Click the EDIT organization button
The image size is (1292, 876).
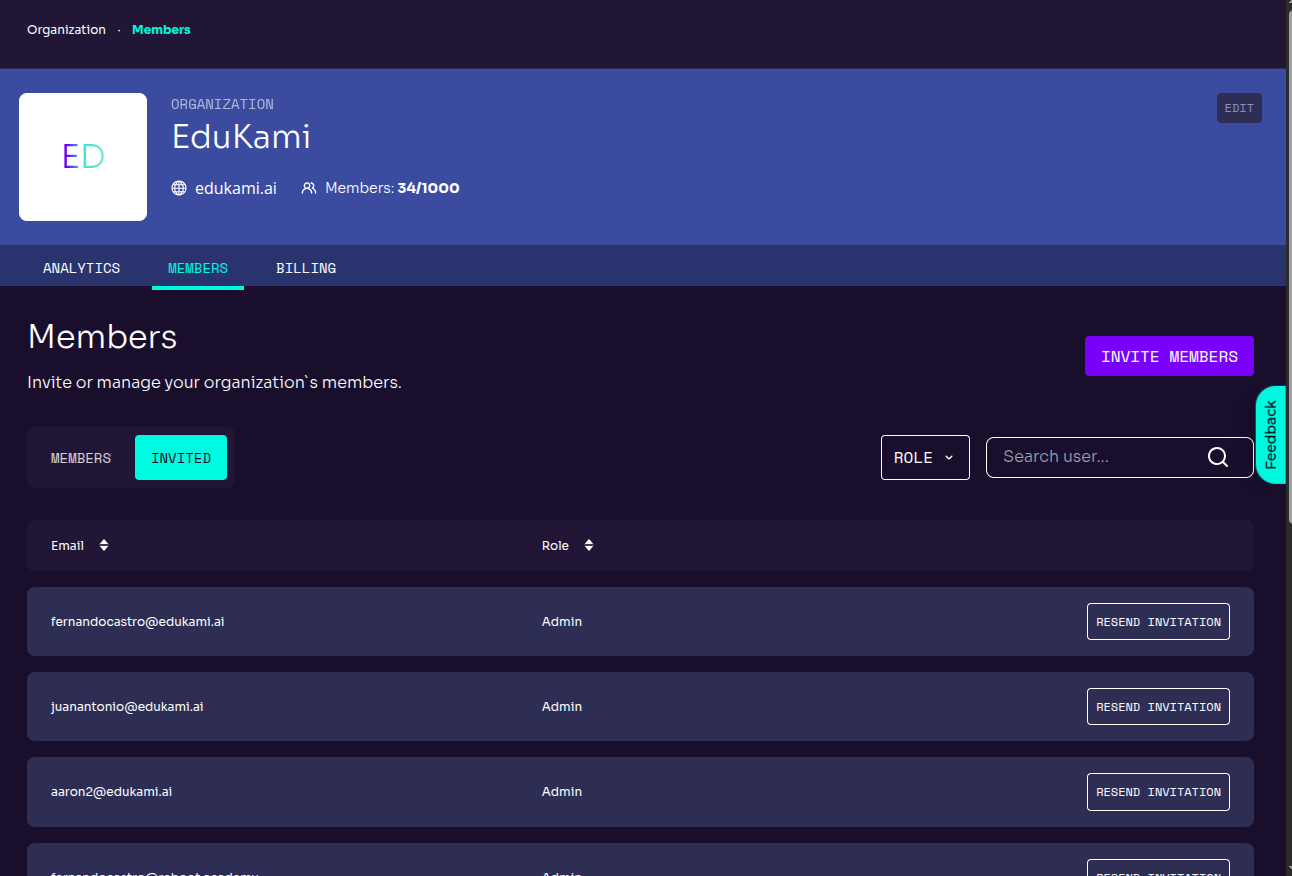[x=1239, y=108]
